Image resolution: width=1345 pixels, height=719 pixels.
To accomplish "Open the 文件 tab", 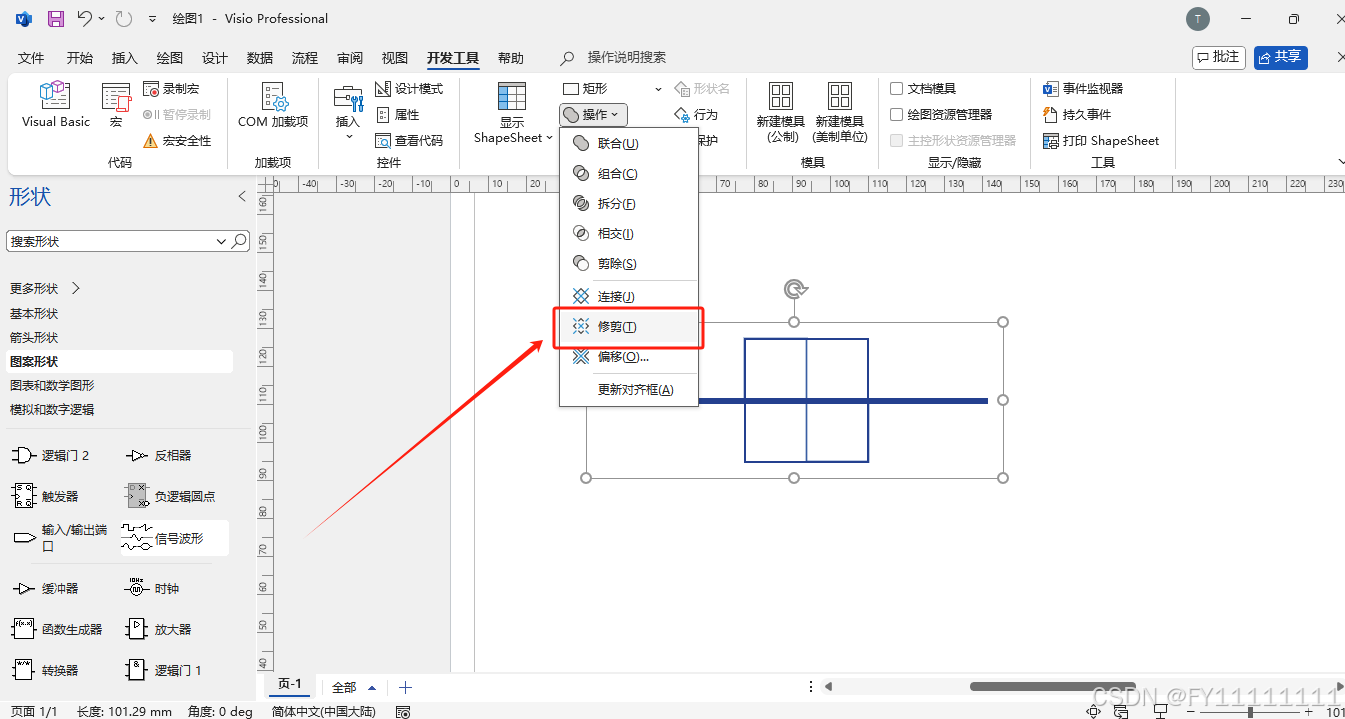I will click(x=31, y=58).
